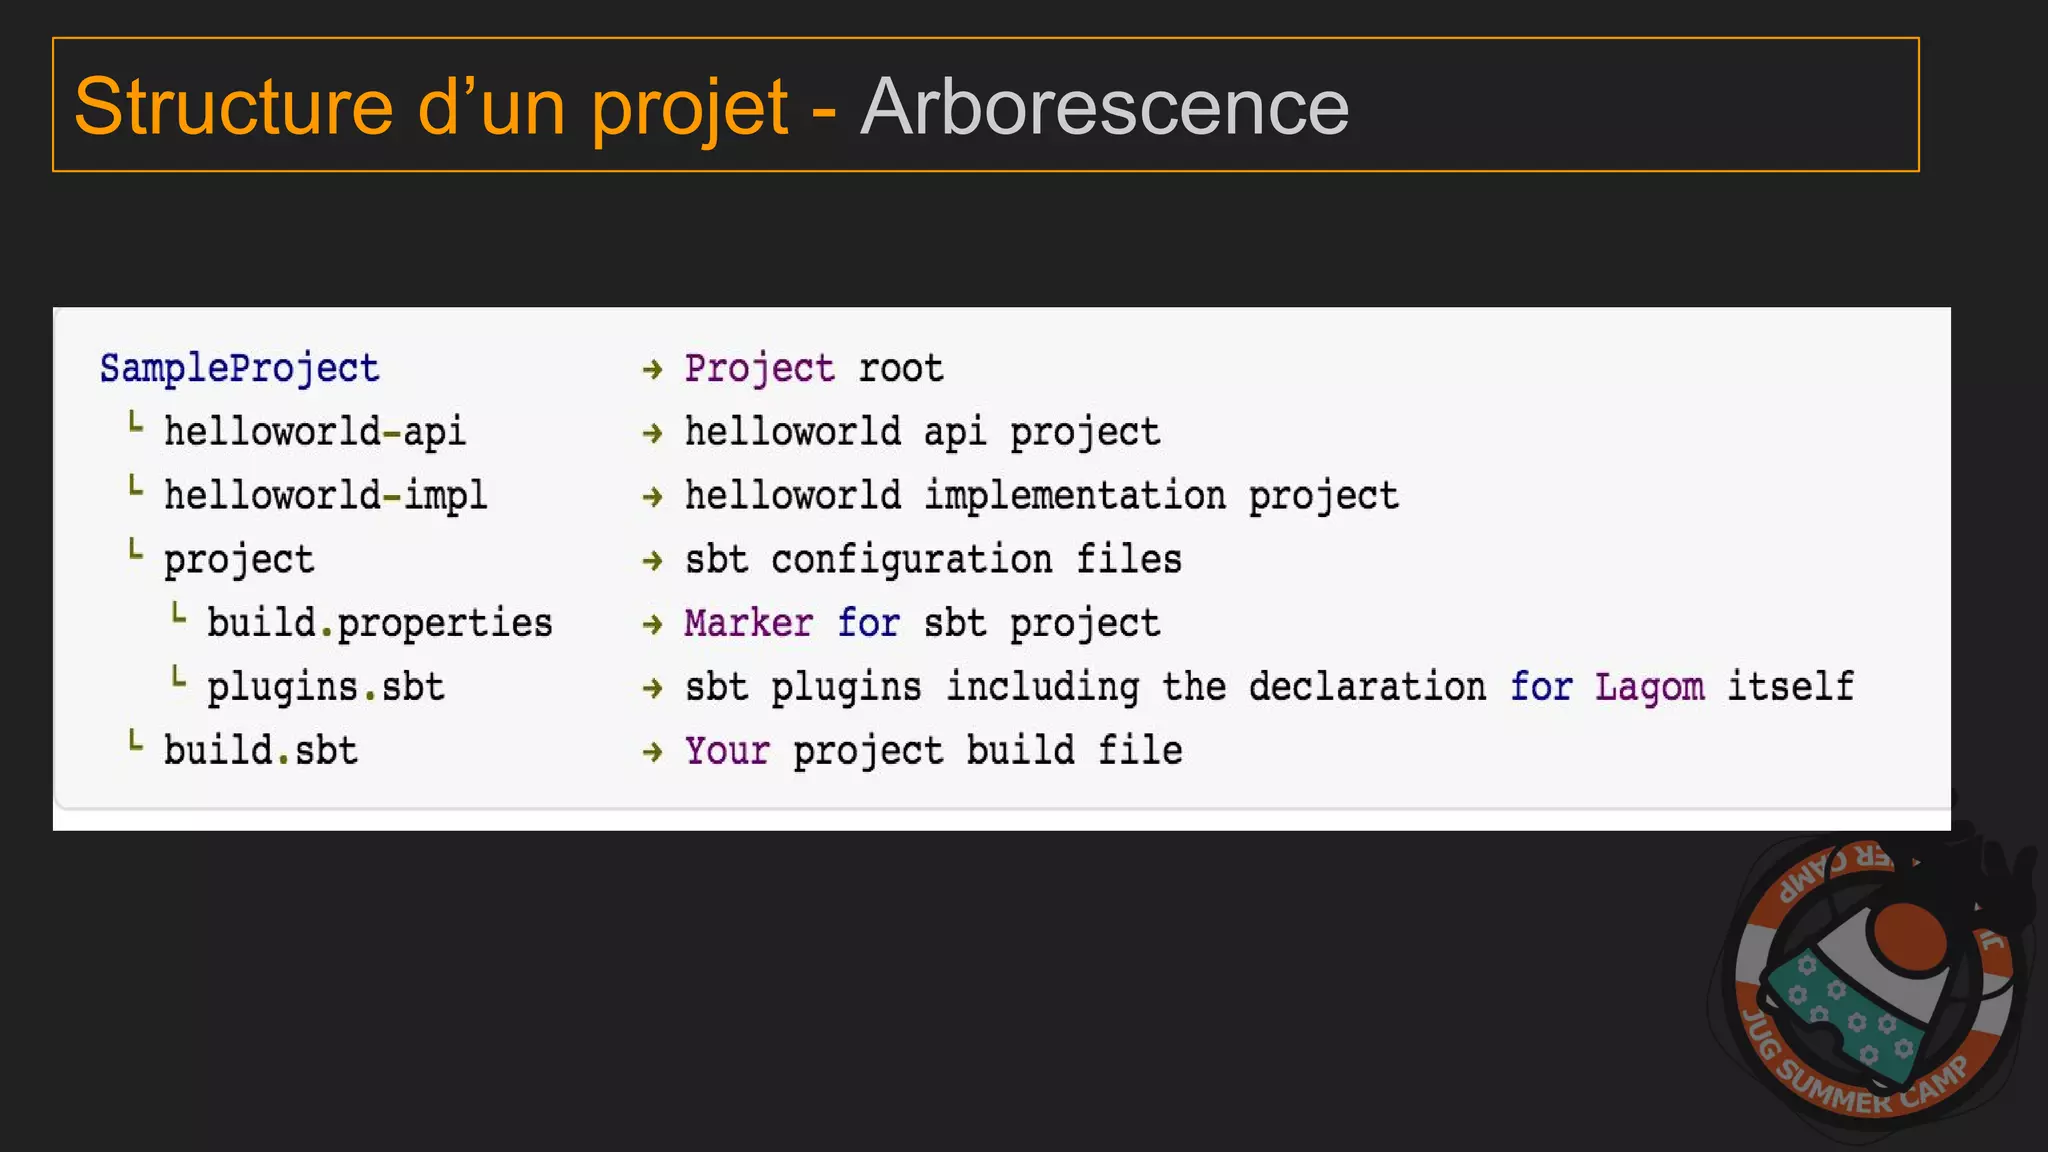Click the "sbt configuration files" description
Screen dimensions: 2048x1152
933,559
